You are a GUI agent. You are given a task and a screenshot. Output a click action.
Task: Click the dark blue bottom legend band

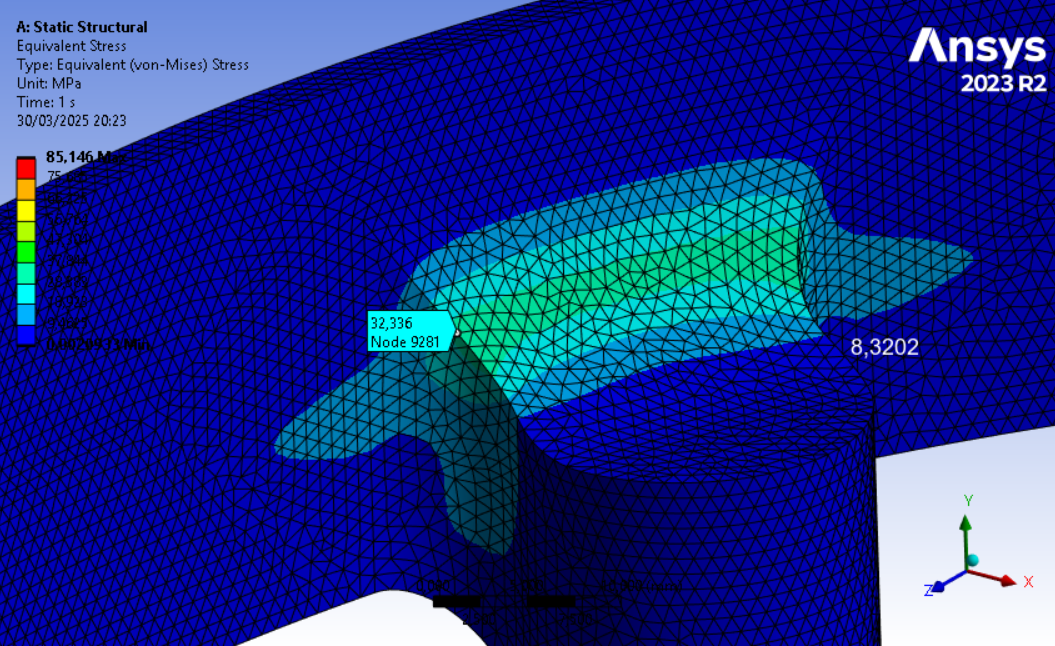point(26,335)
